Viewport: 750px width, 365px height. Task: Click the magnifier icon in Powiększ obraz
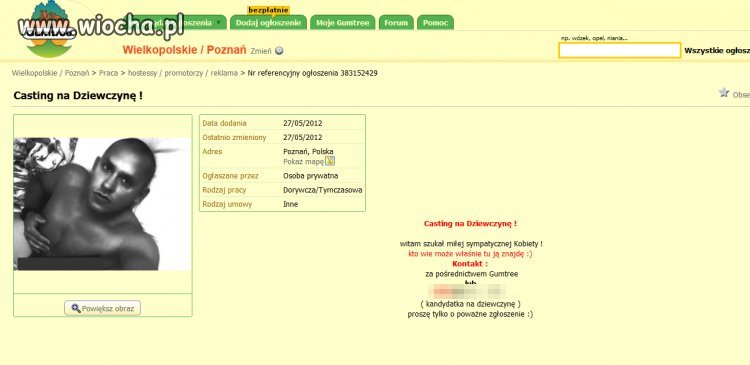[76, 308]
